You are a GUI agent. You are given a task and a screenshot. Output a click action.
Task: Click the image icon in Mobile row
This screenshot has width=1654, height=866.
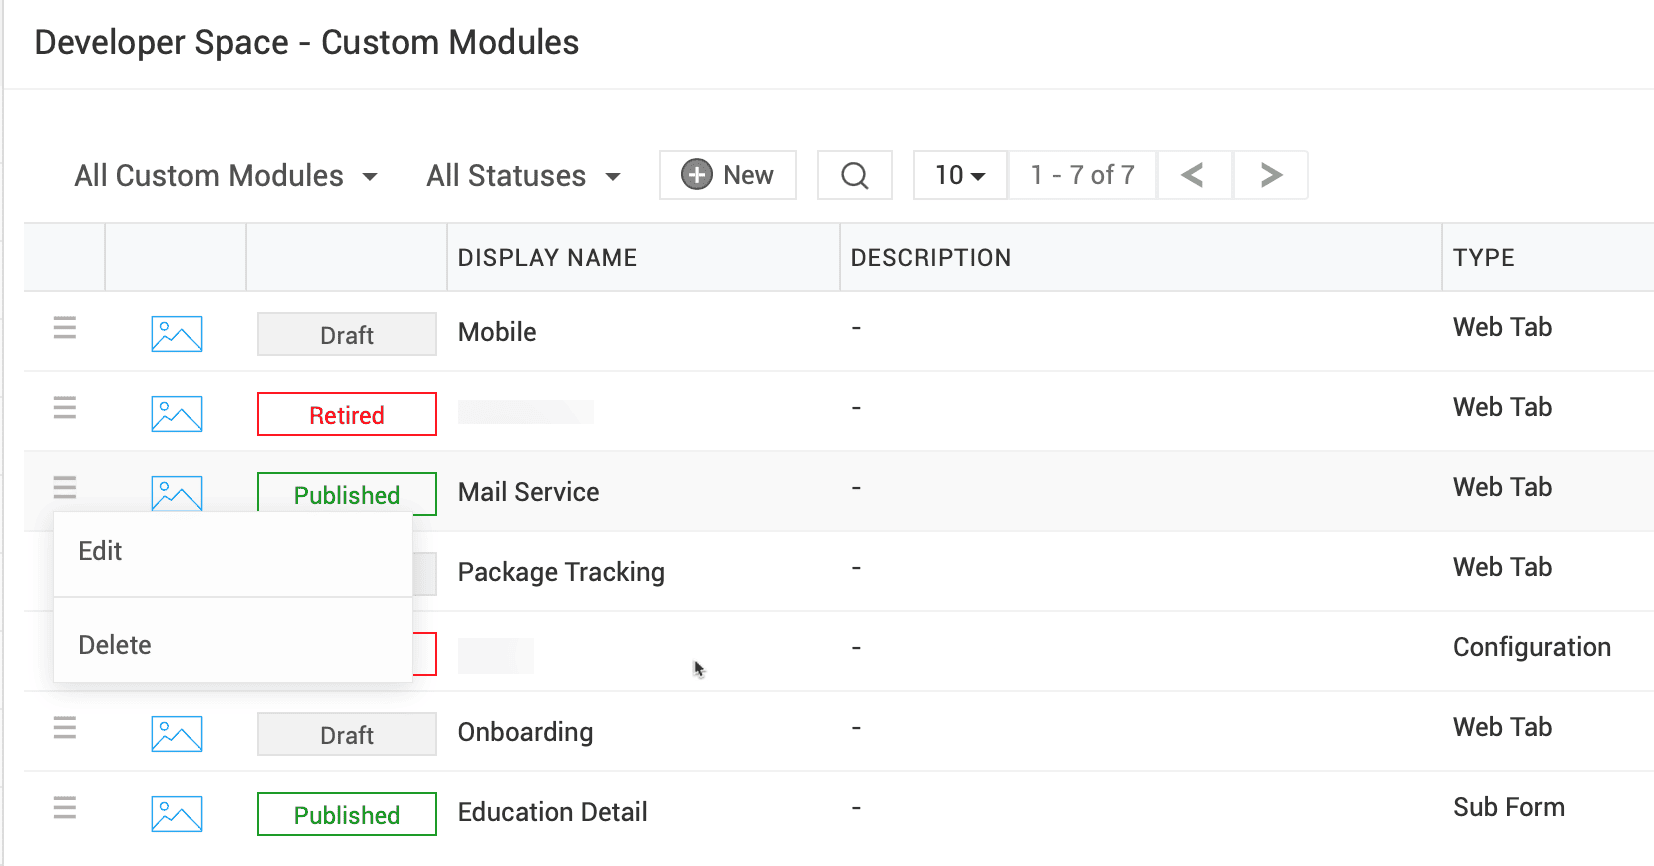pos(177,334)
